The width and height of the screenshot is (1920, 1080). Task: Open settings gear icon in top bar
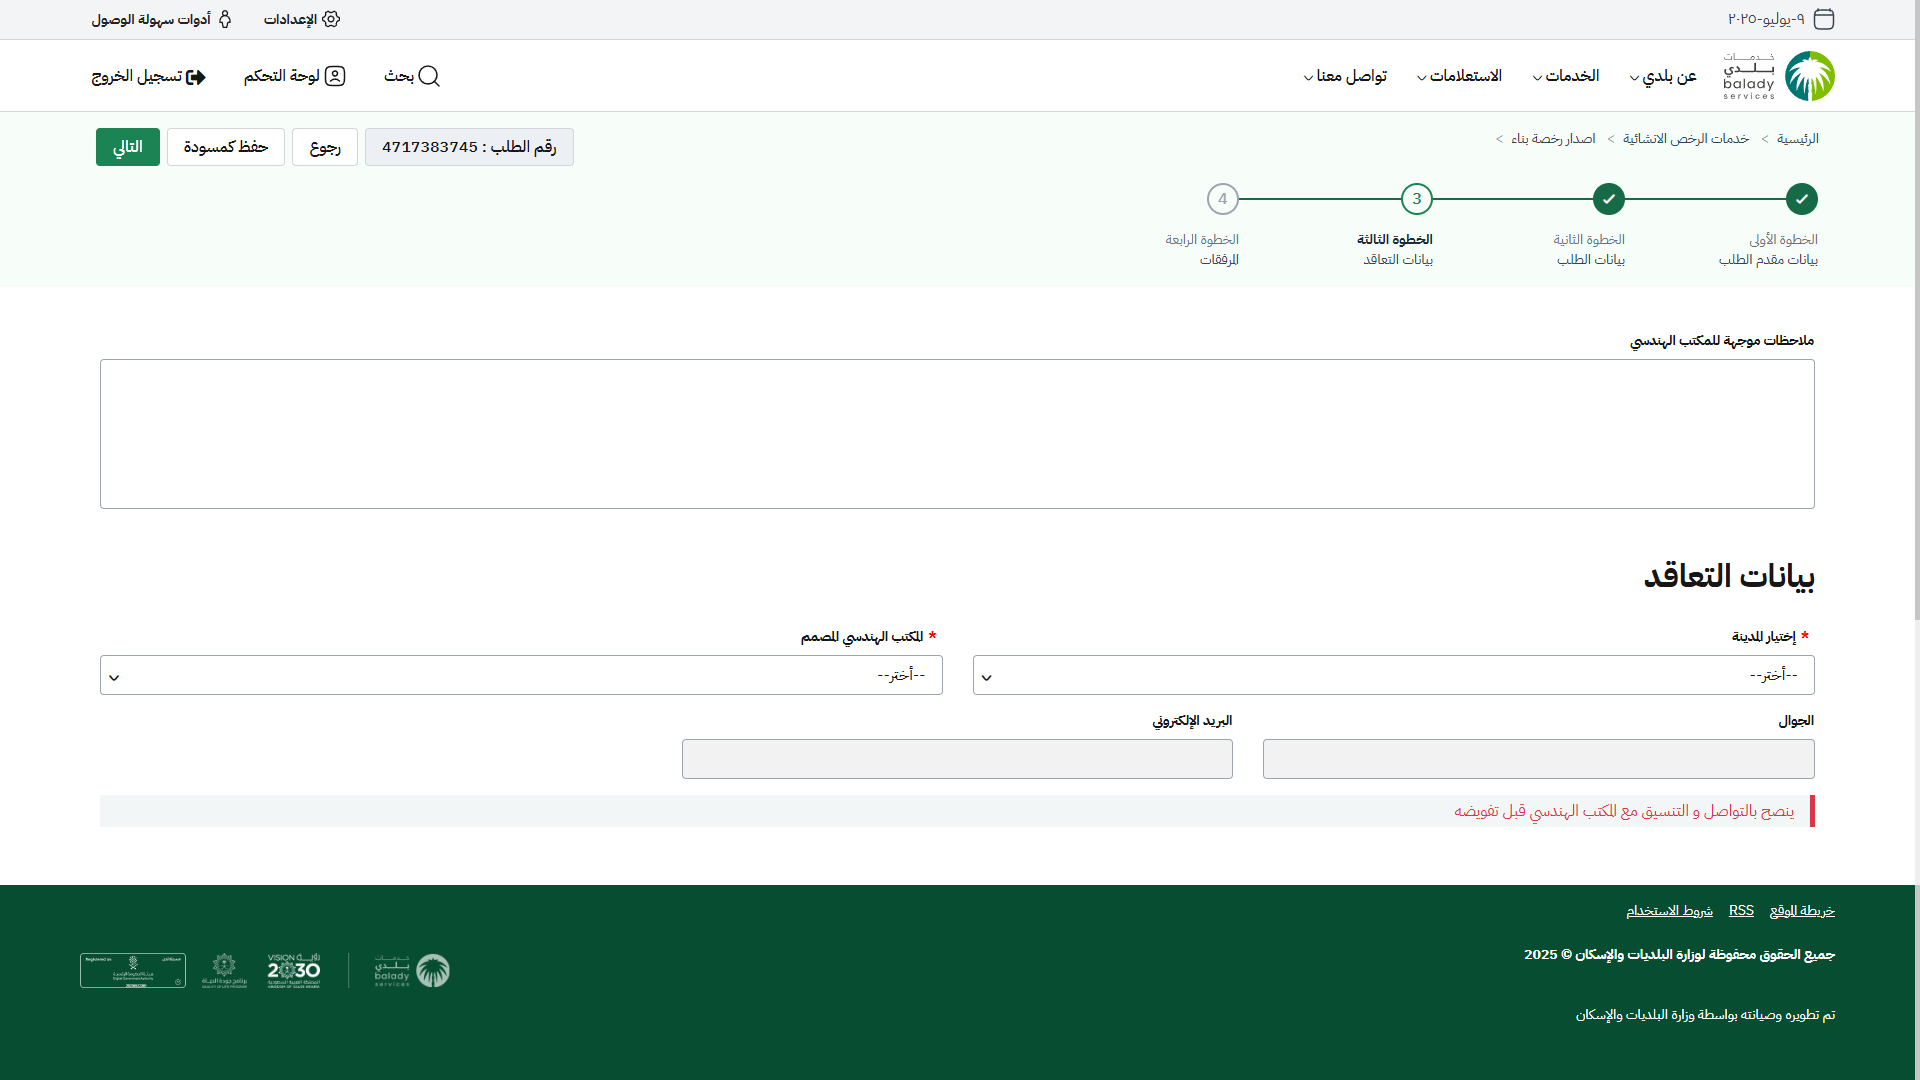pos(331,19)
